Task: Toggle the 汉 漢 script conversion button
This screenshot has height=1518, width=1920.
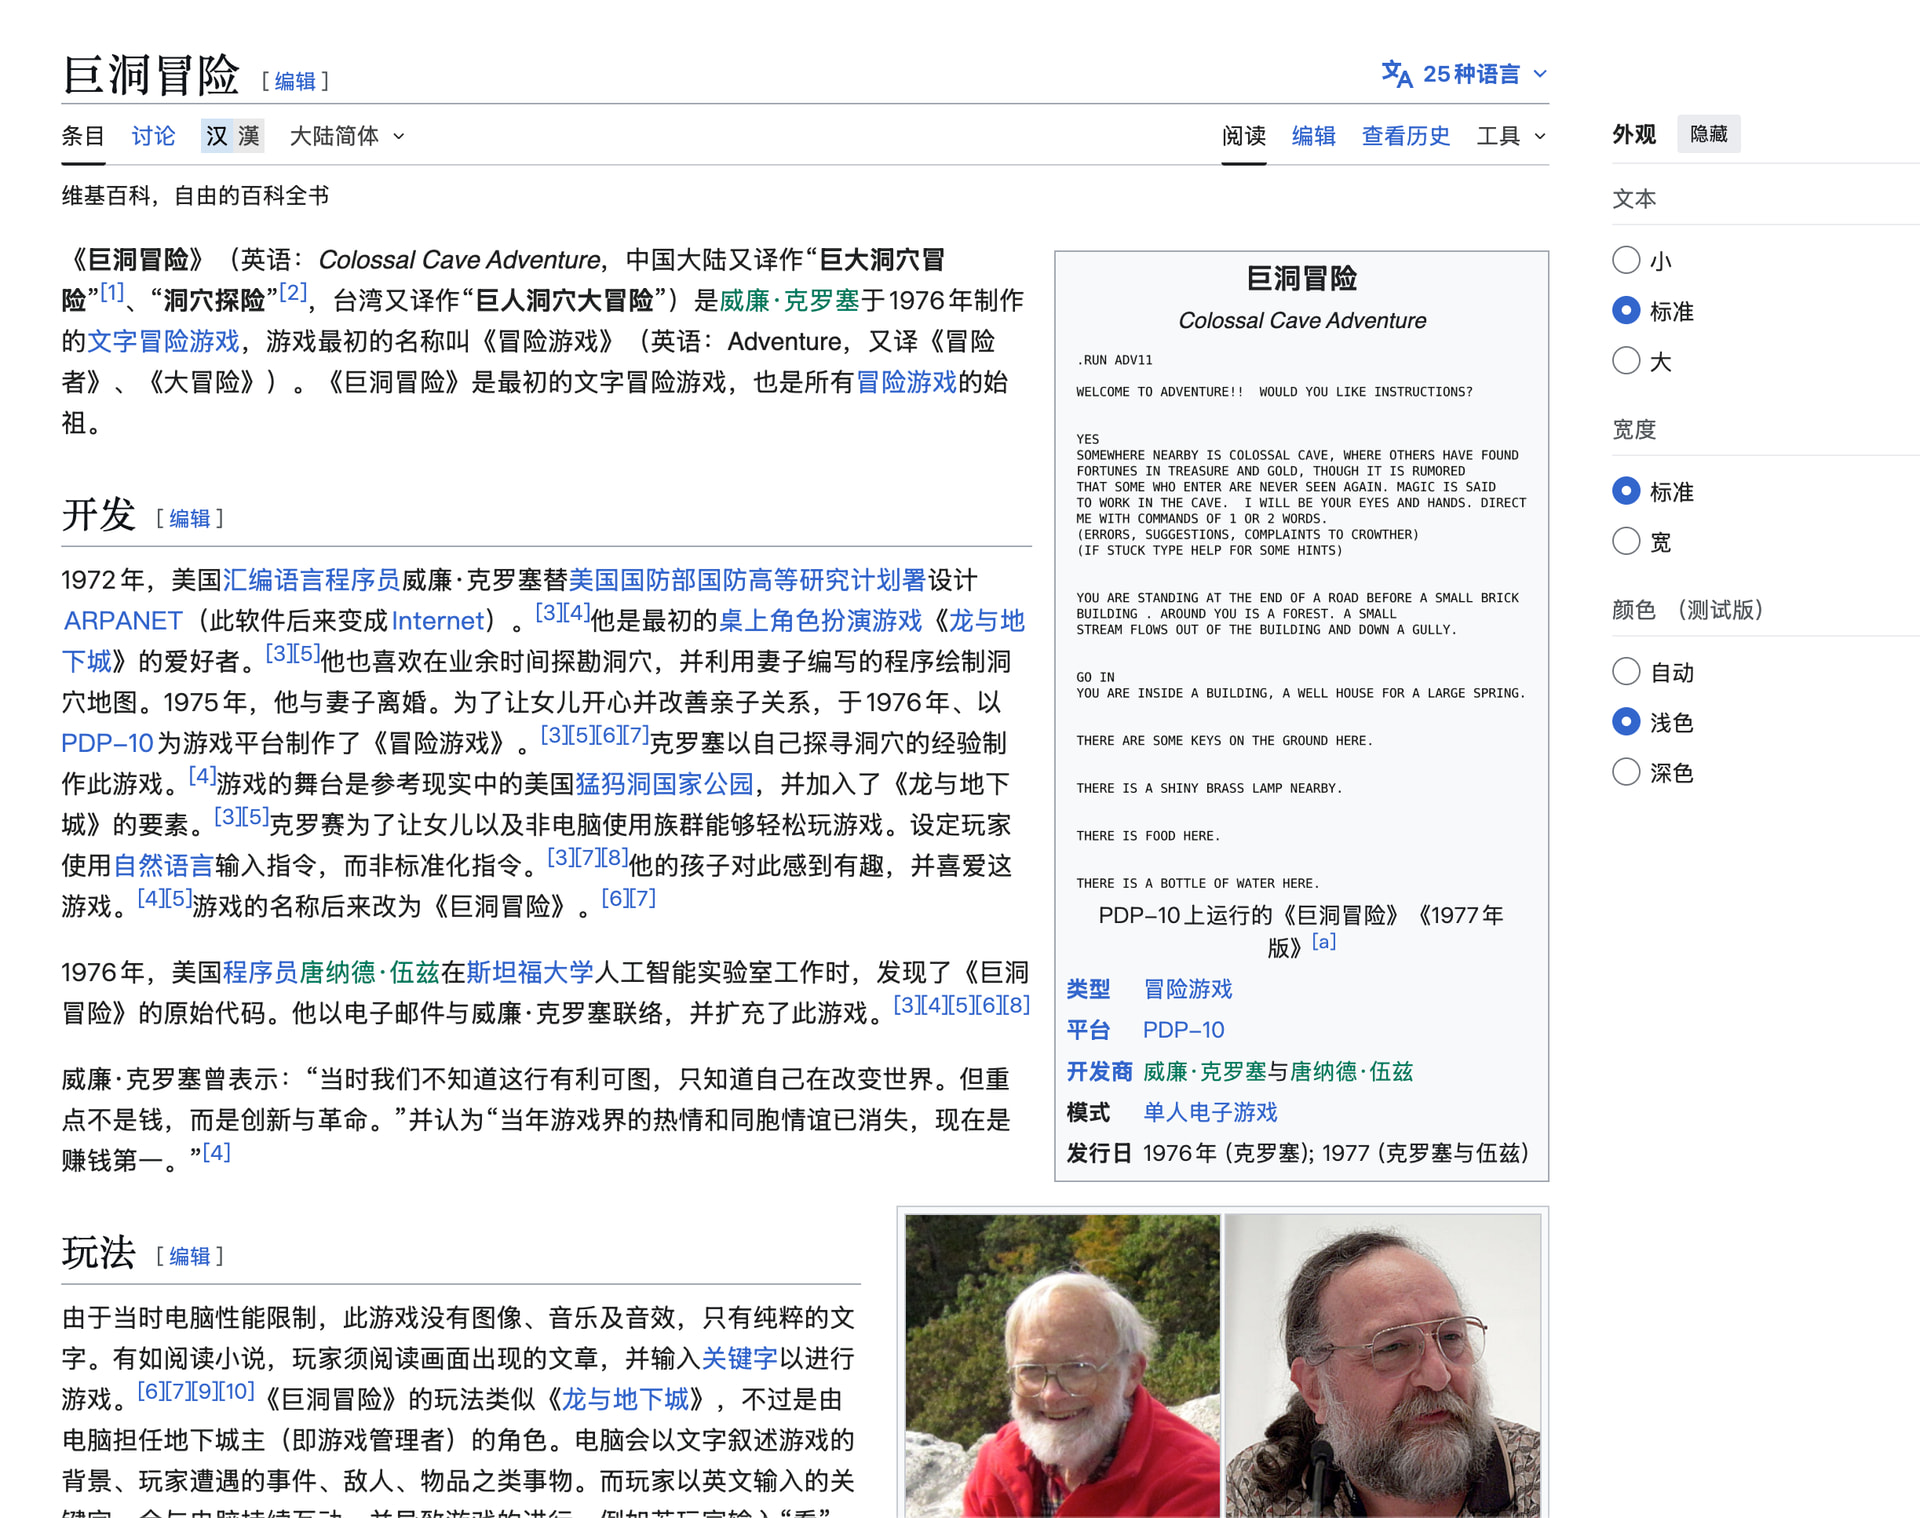Action: click(232, 136)
